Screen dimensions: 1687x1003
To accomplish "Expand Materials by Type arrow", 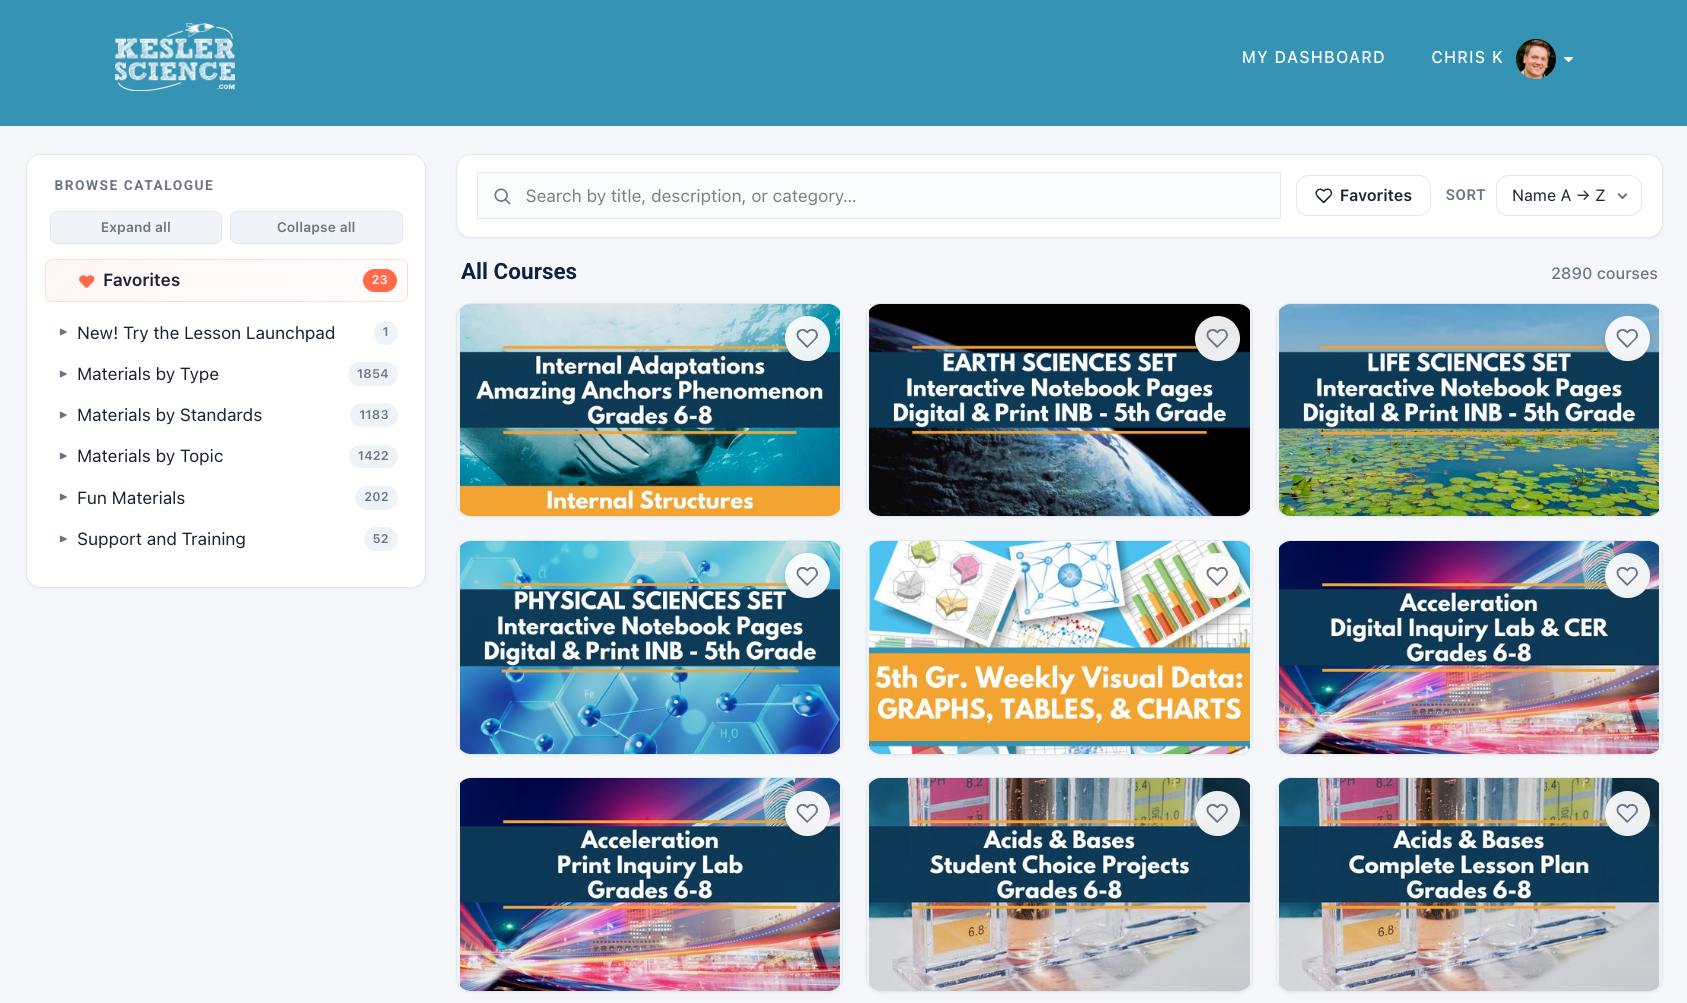I will pyautogui.click(x=63, y=374).
